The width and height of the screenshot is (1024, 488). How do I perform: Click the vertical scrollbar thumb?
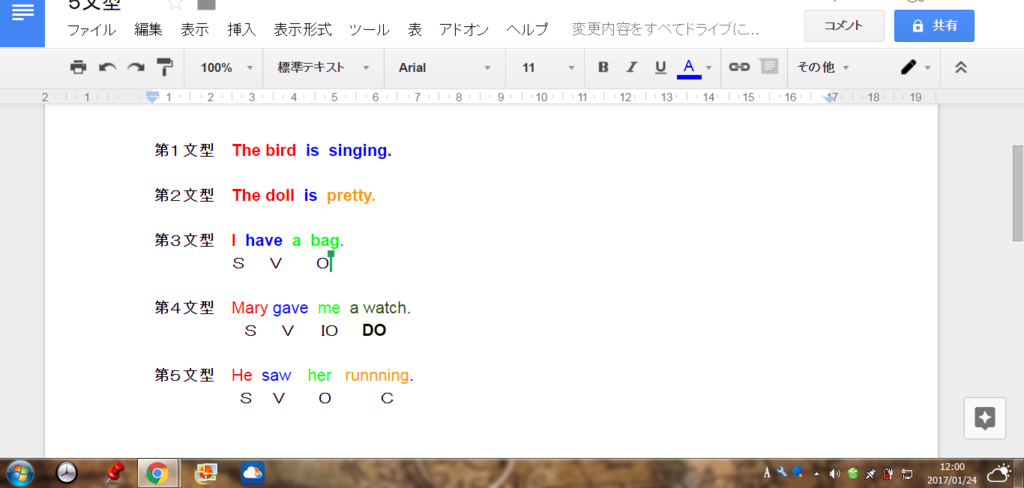[x=1017, y=193]
